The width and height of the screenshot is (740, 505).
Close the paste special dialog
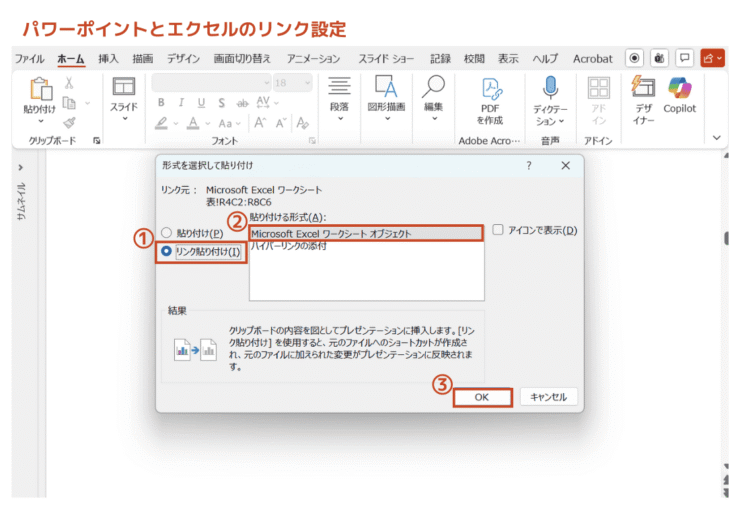tap(565, 165)
